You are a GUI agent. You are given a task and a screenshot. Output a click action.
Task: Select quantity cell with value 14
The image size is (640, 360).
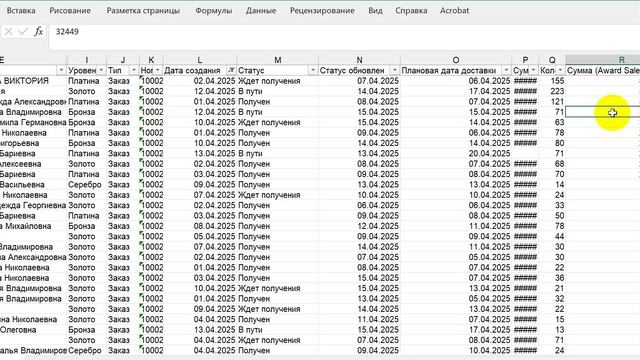552,184
